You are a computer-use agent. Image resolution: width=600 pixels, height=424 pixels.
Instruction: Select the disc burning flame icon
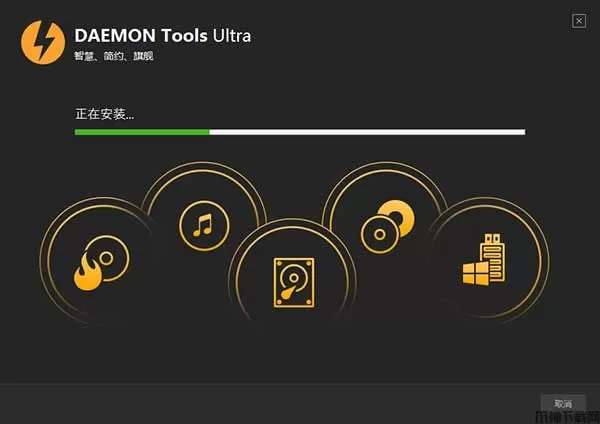click(101, 262)
